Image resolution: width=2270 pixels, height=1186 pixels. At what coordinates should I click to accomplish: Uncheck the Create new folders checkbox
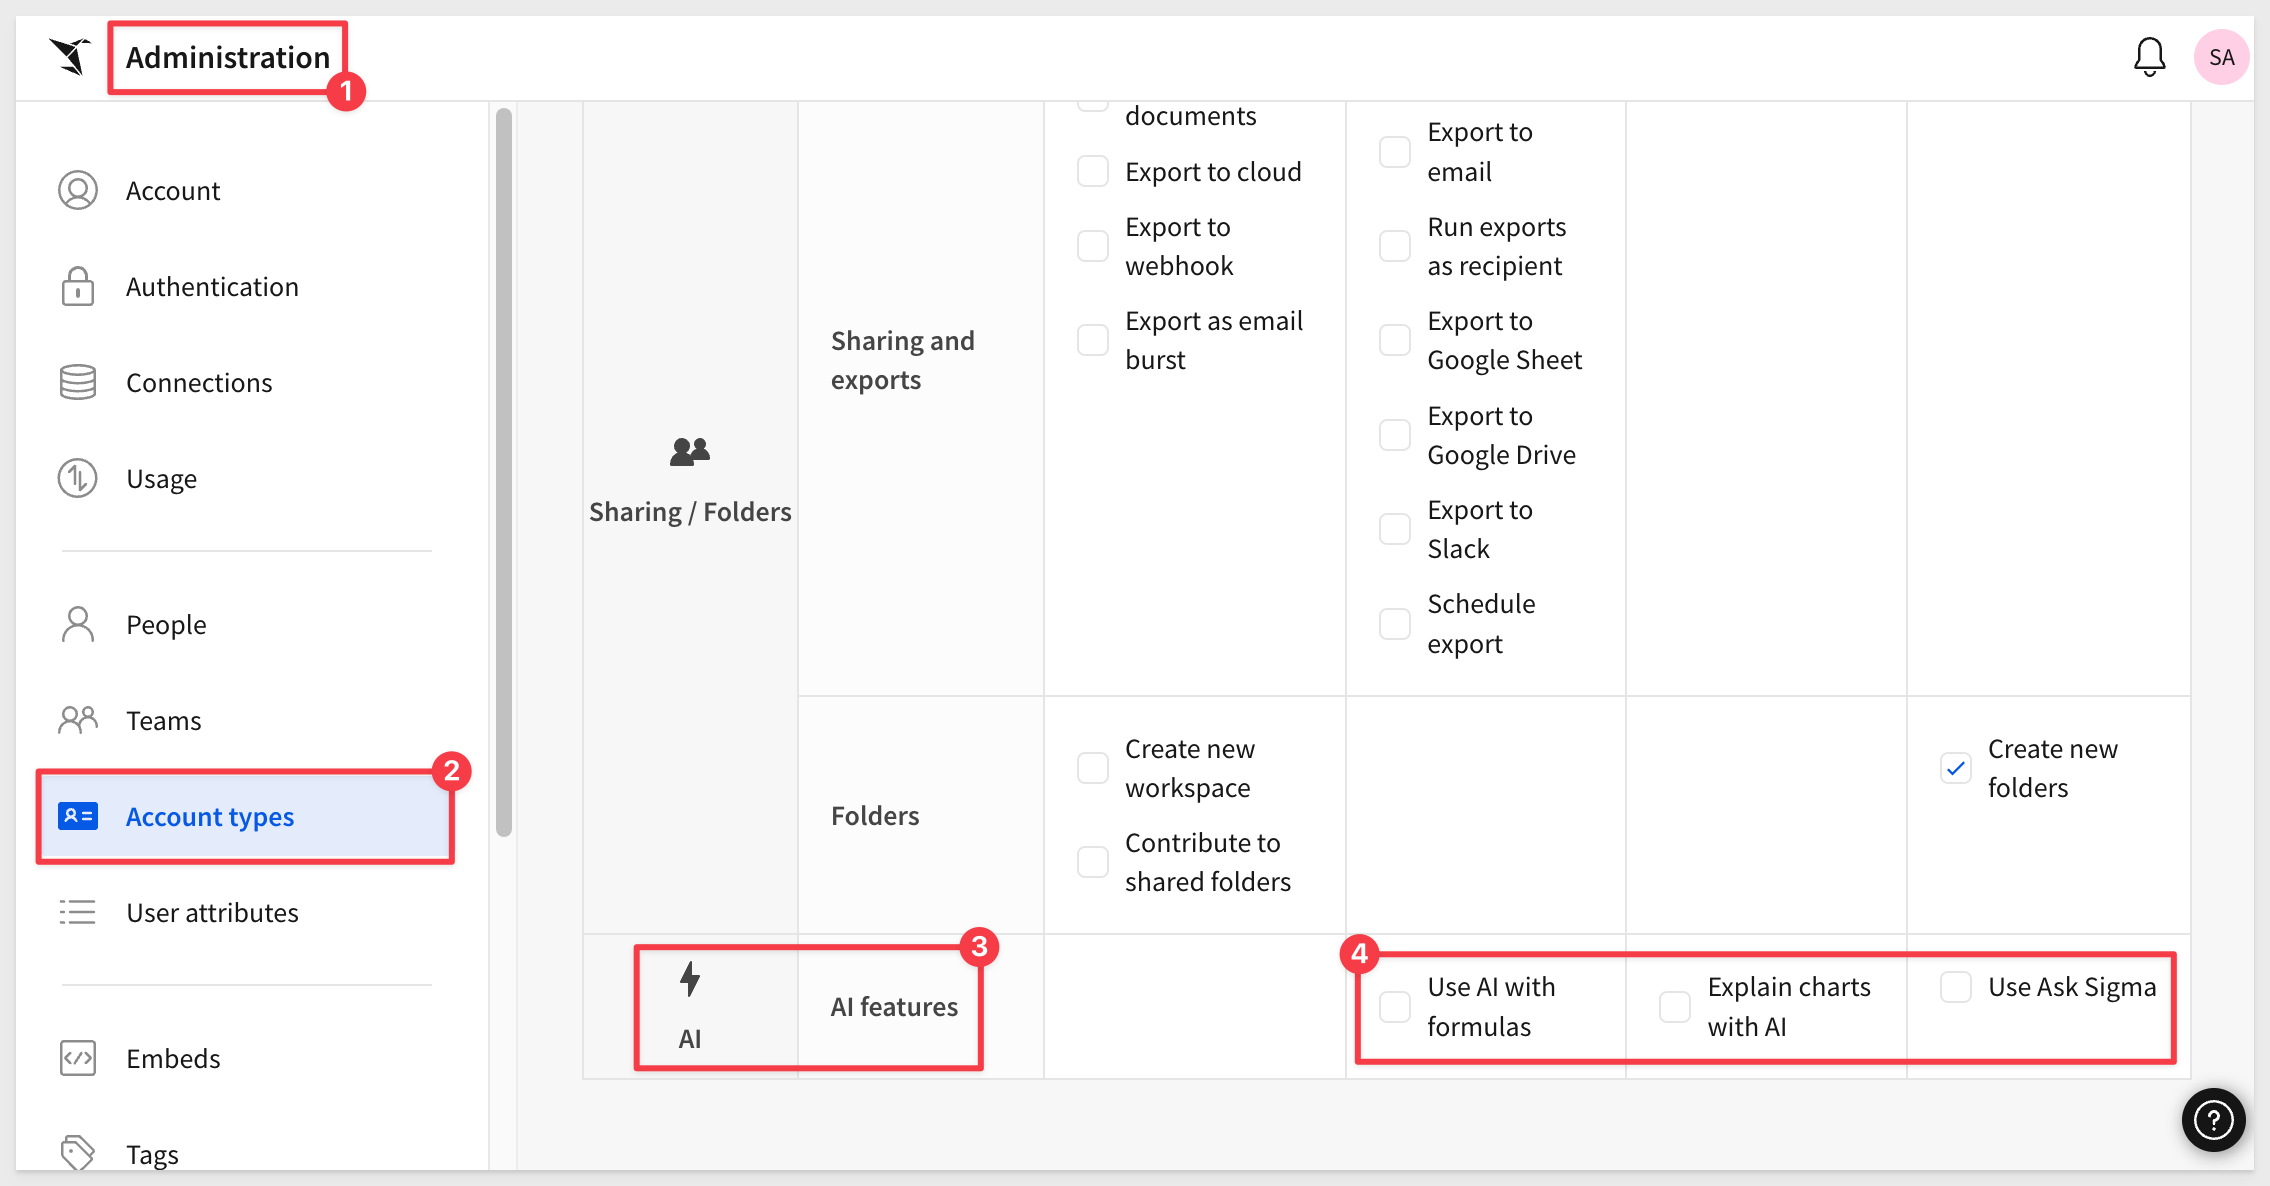pyautogui.click(x=1955, y=768)
